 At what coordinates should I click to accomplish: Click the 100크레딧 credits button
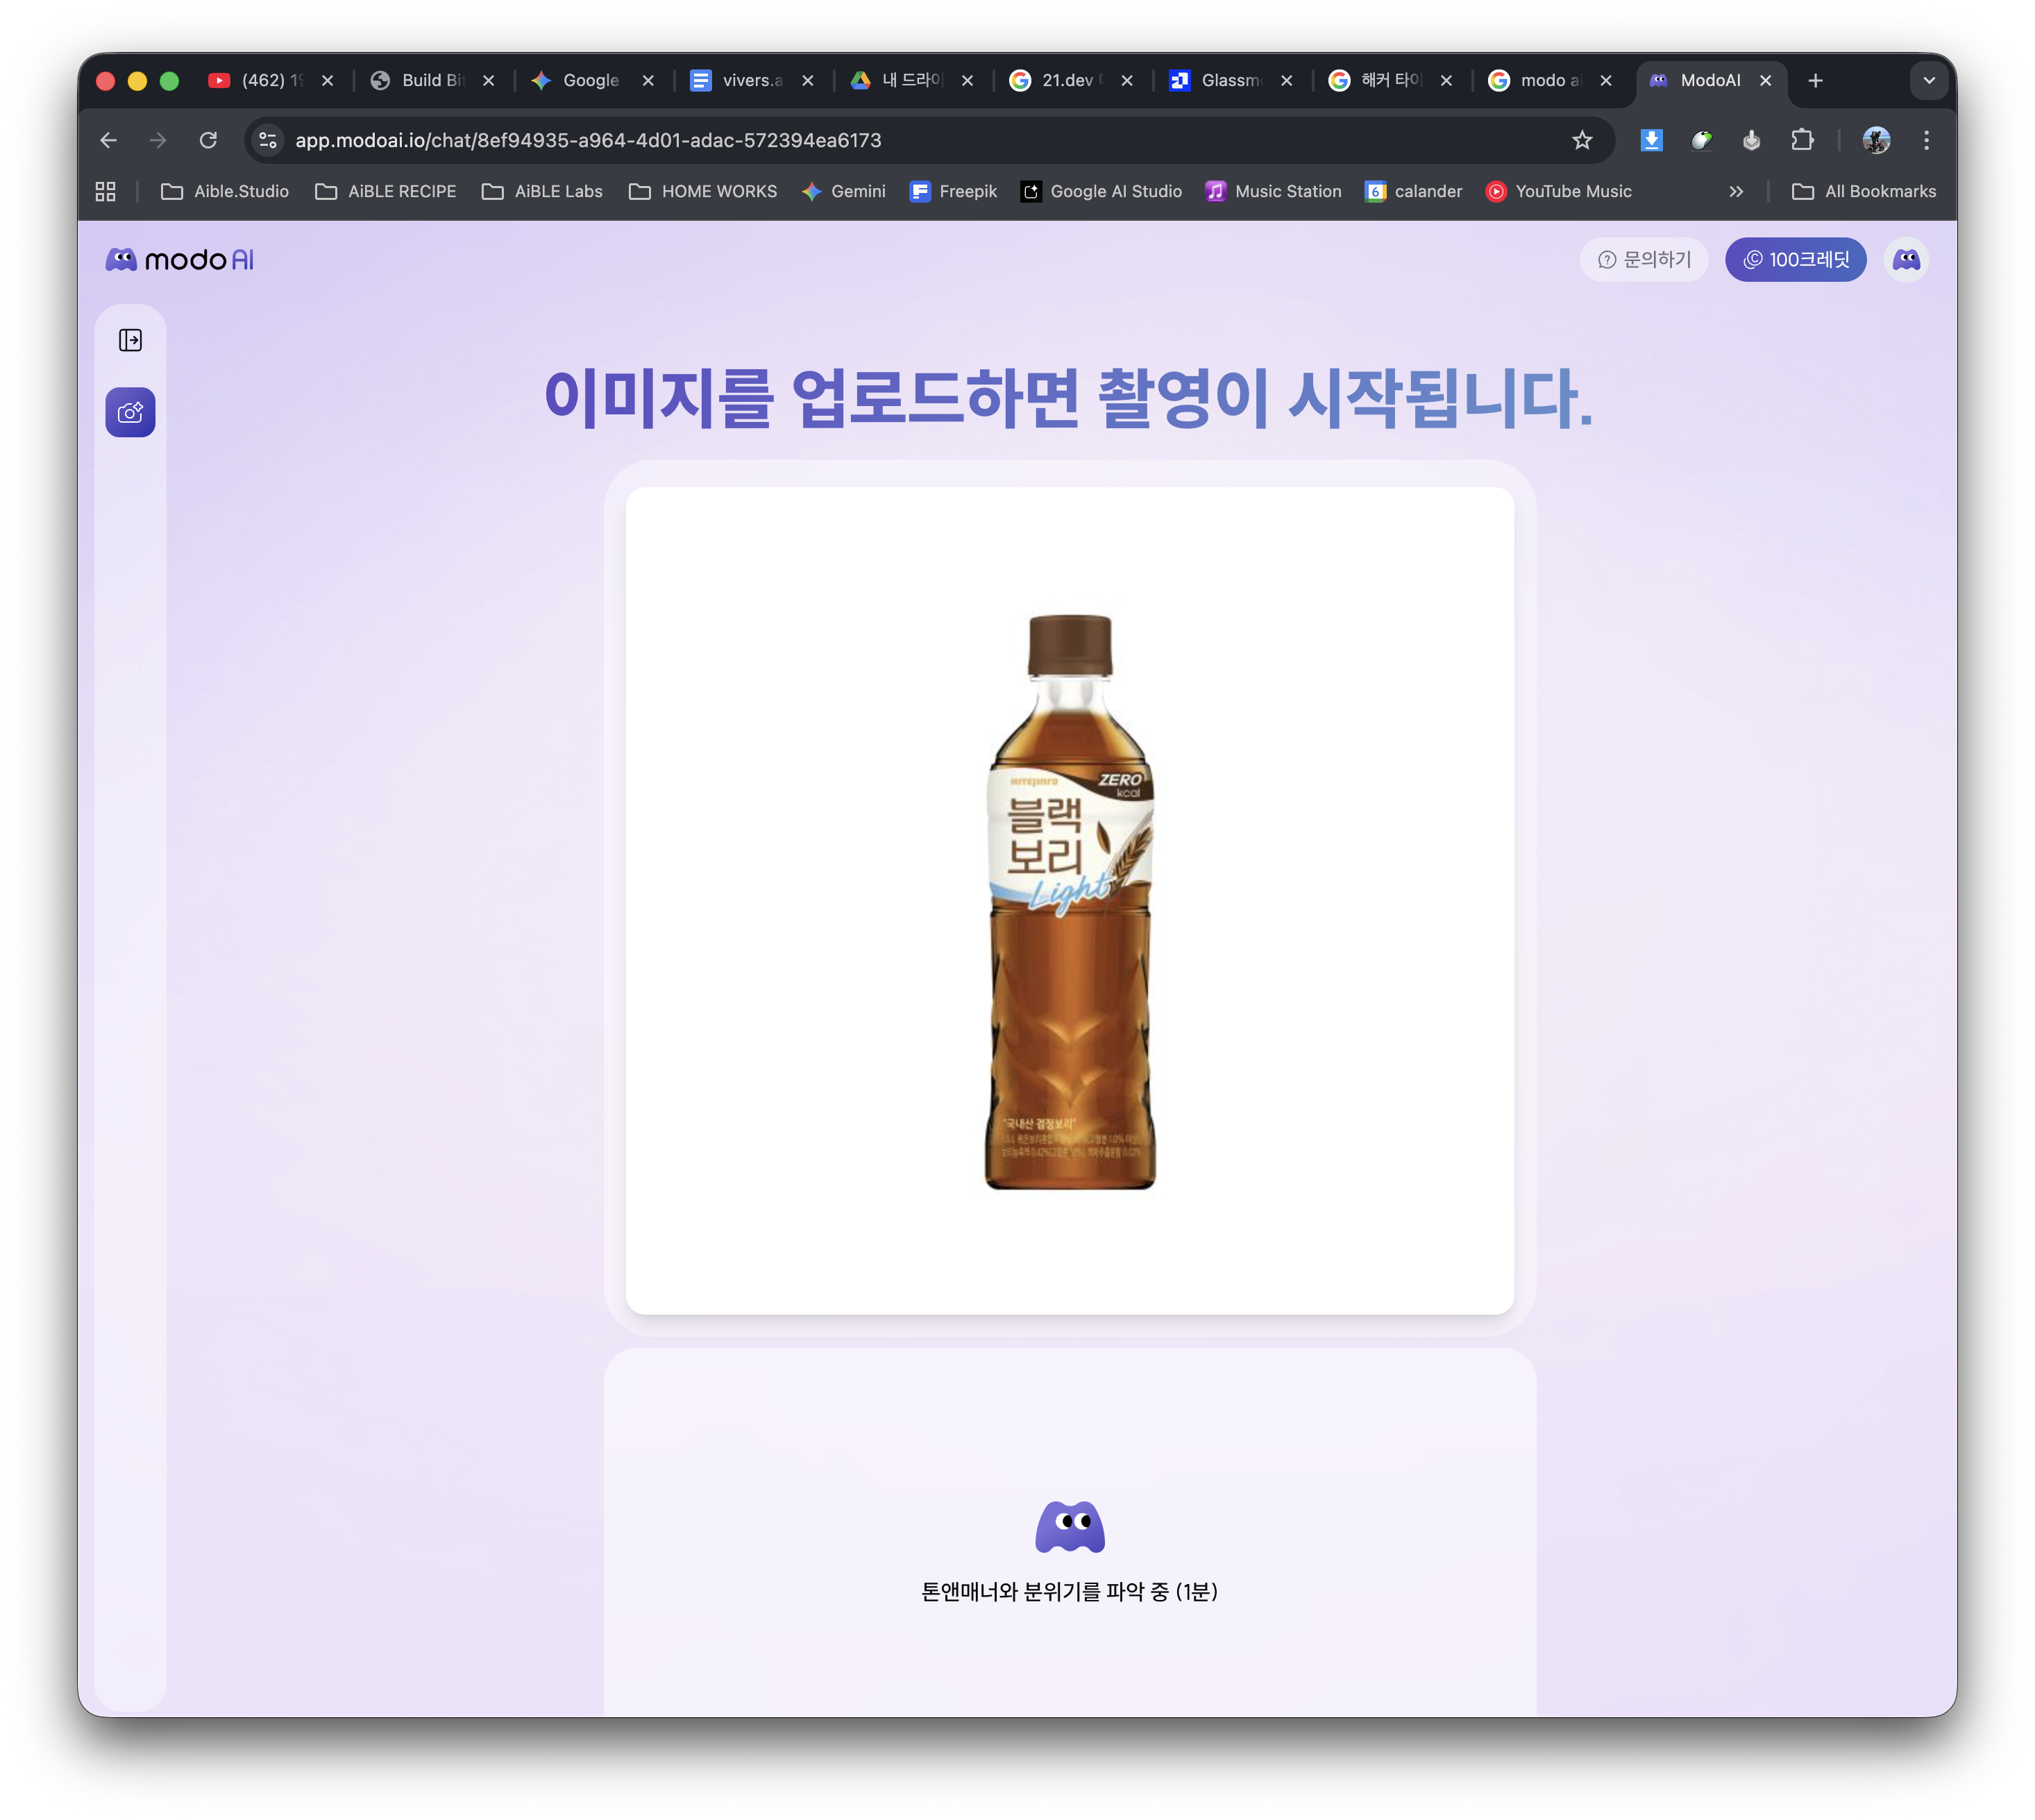click(x=1795, y=260)
